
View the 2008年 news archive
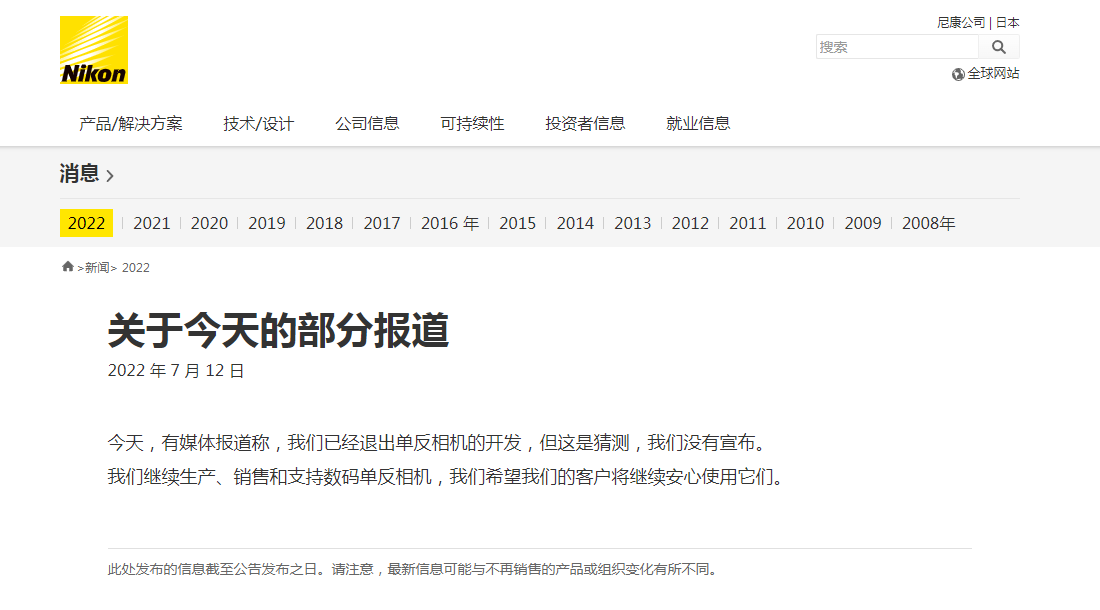[x=928, y=223]
